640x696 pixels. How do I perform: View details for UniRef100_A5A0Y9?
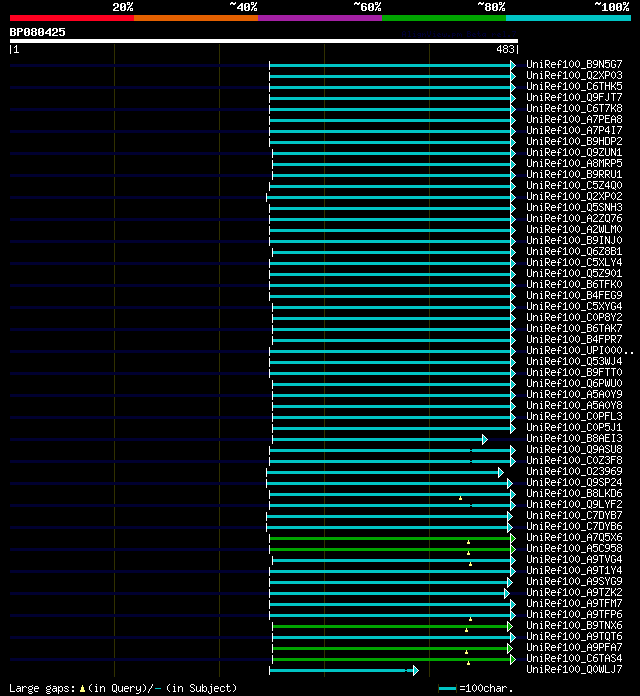[574, 395]
